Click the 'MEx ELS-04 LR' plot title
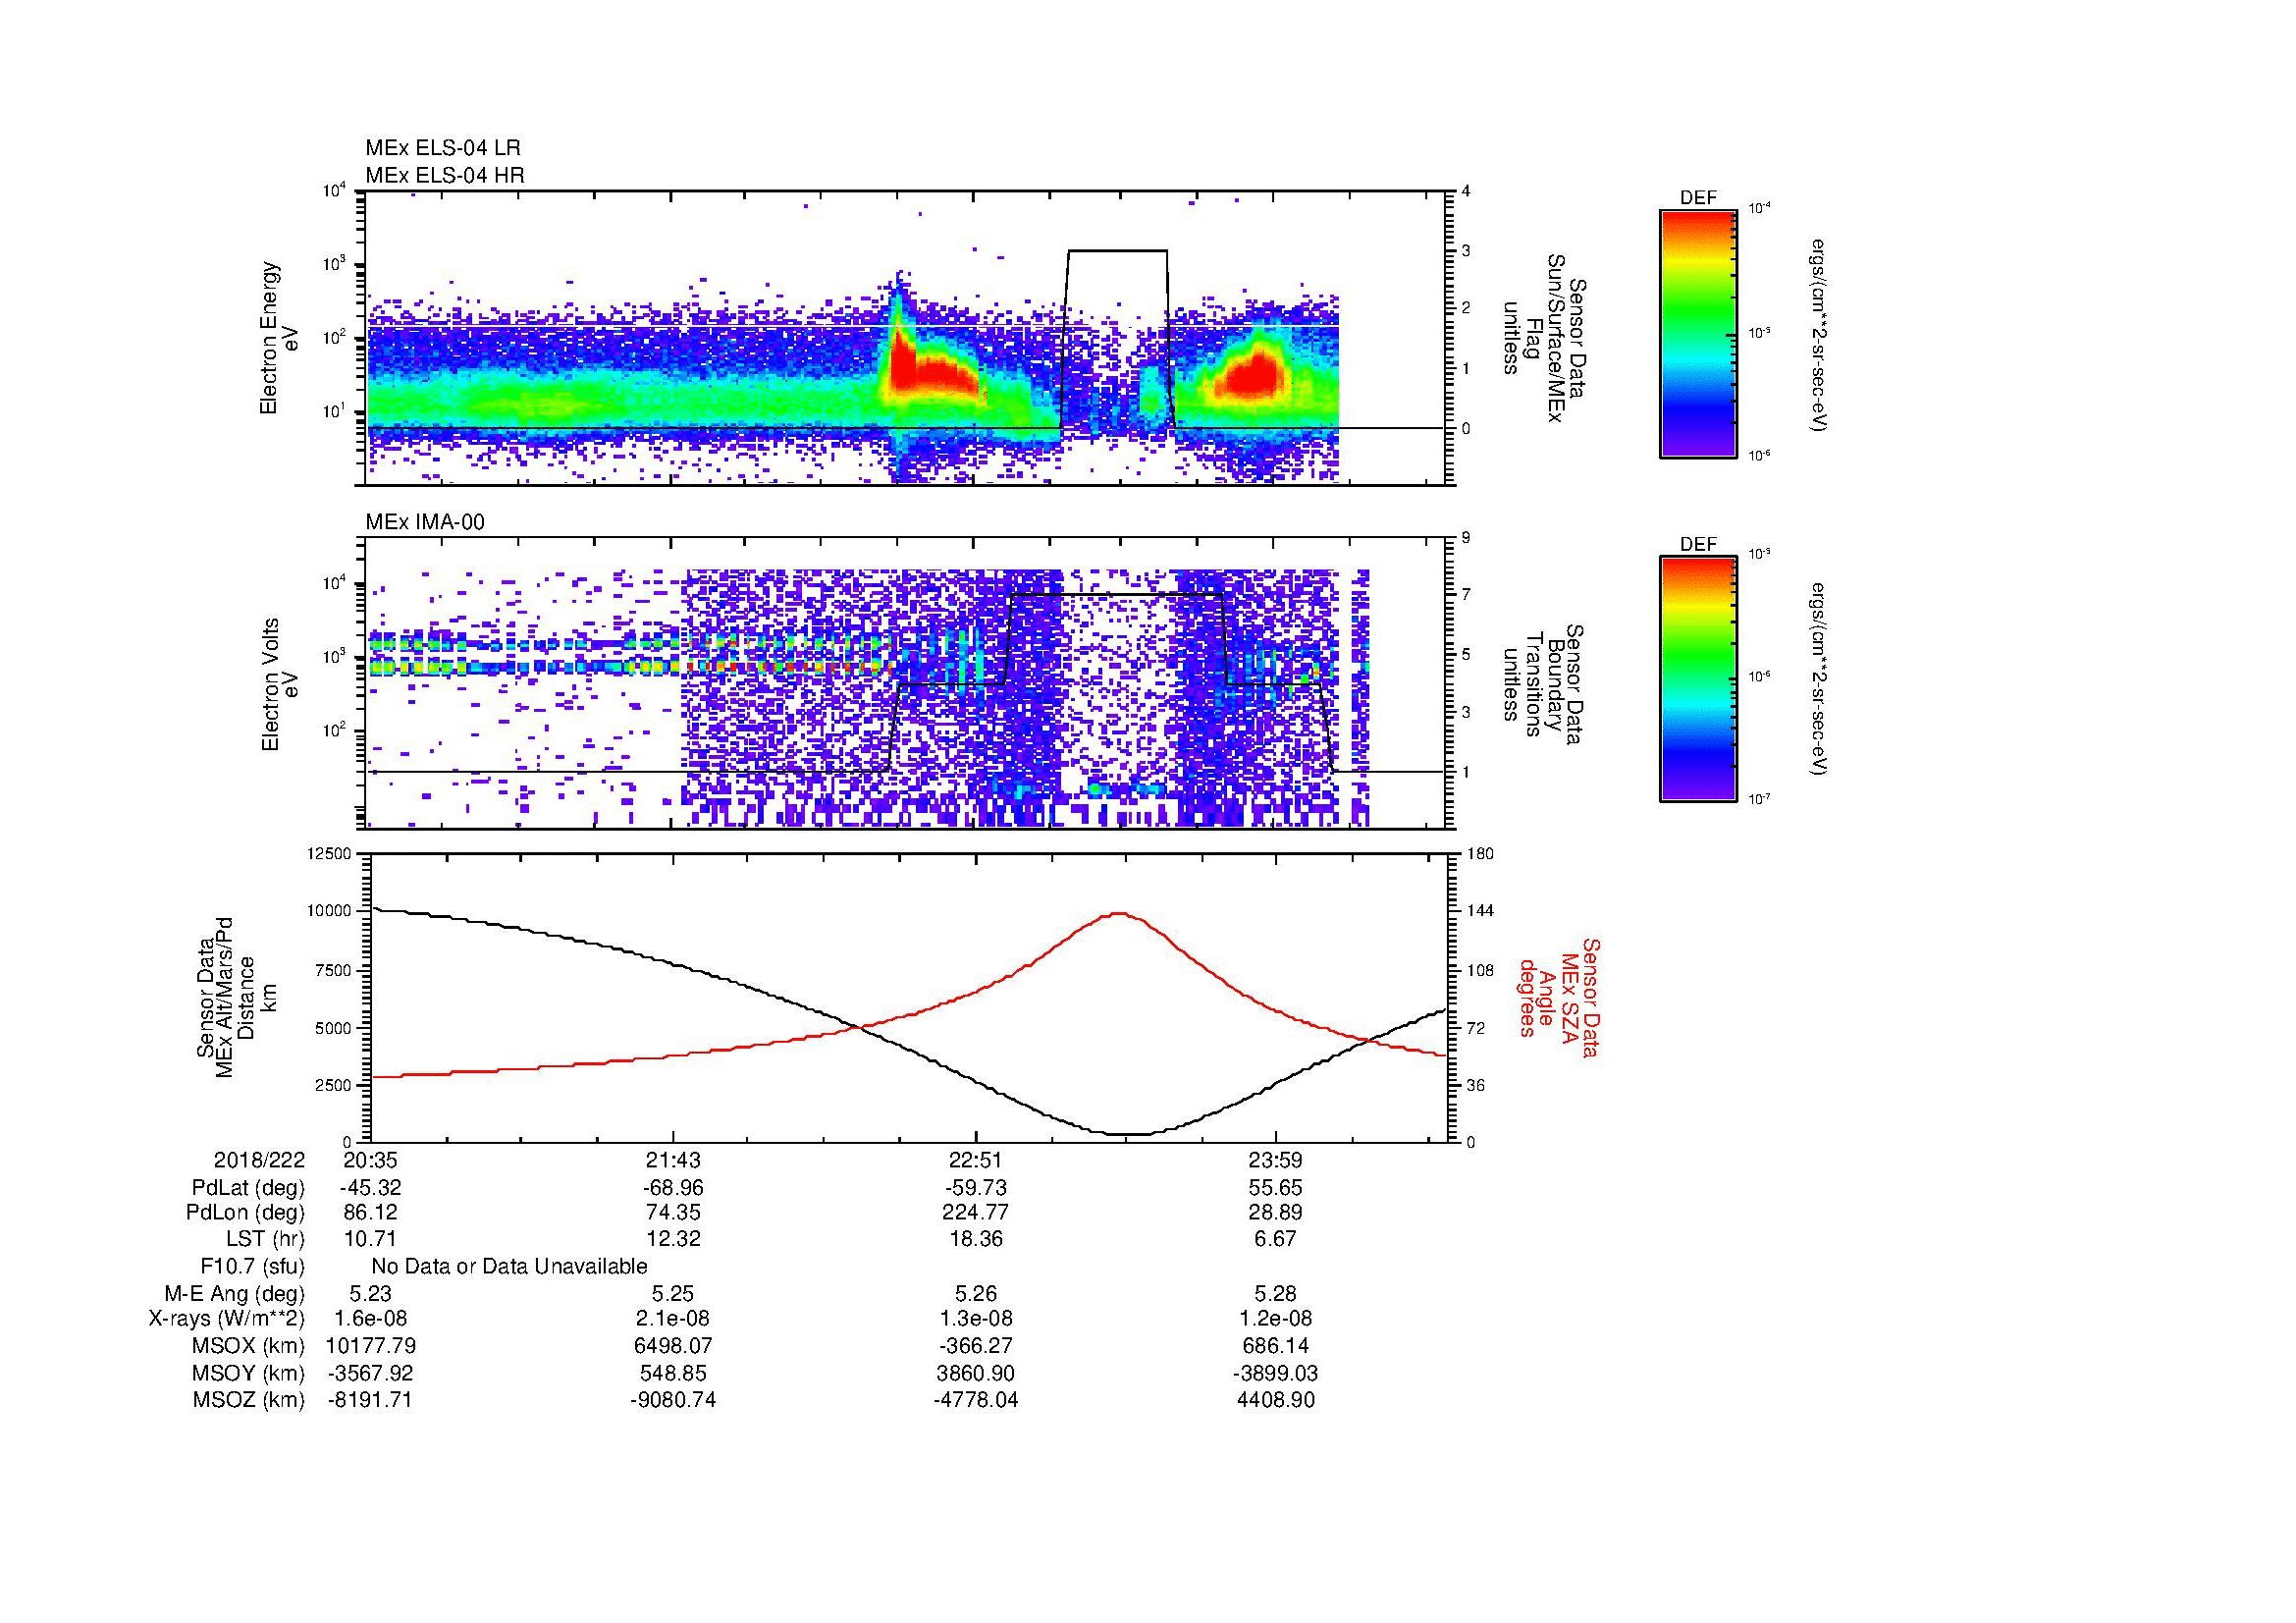The height and width of the screenshot is (1623, 2296). (x=442, y=148)
